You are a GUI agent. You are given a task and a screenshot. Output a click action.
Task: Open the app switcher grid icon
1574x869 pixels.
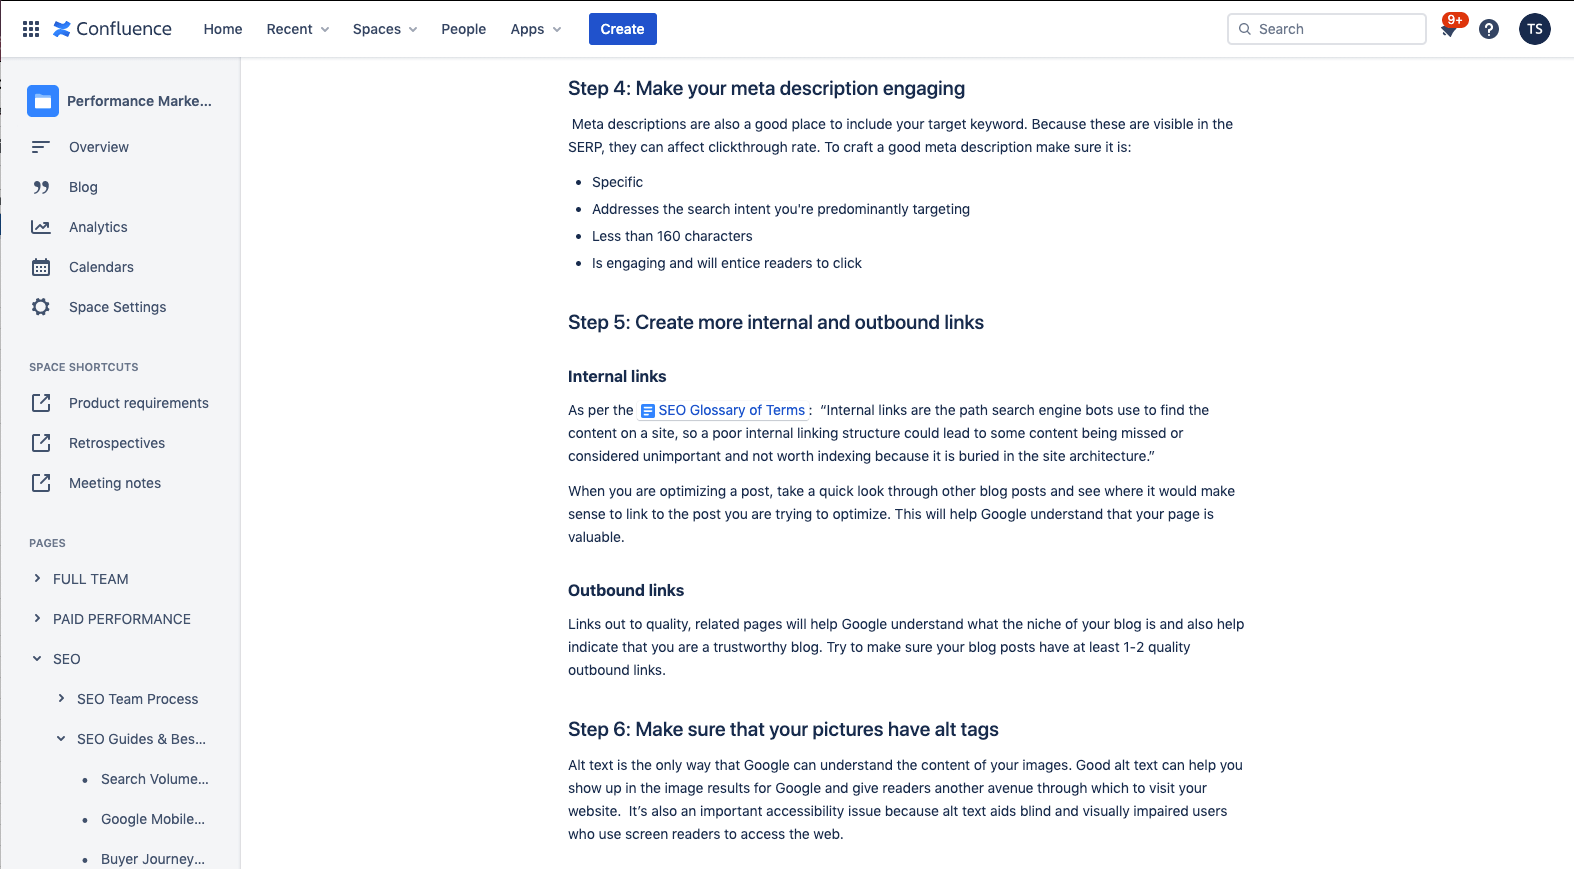pyautogui.click(x=30, y=28)
